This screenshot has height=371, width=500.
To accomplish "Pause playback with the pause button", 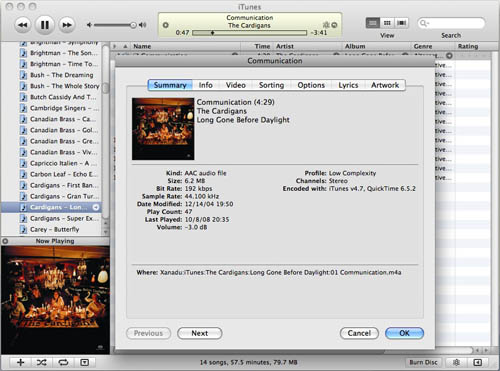I will (x=45, y=25).
